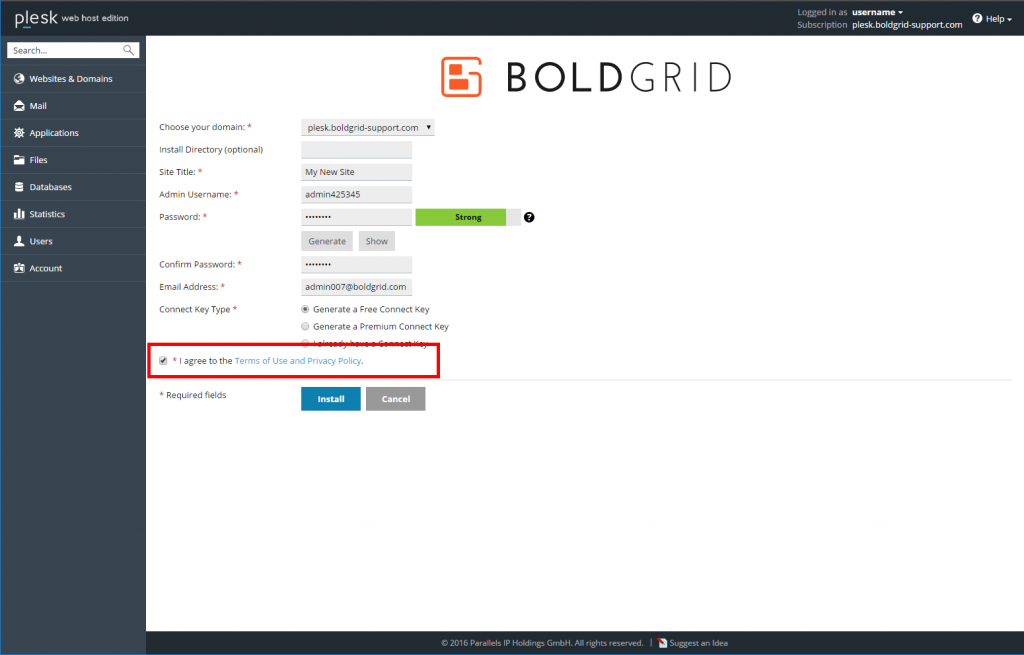This screenshot has height=655, width=1024.
Task: Click the password help question mark icon
Action: pyautogui.click(x=529, y=217)
